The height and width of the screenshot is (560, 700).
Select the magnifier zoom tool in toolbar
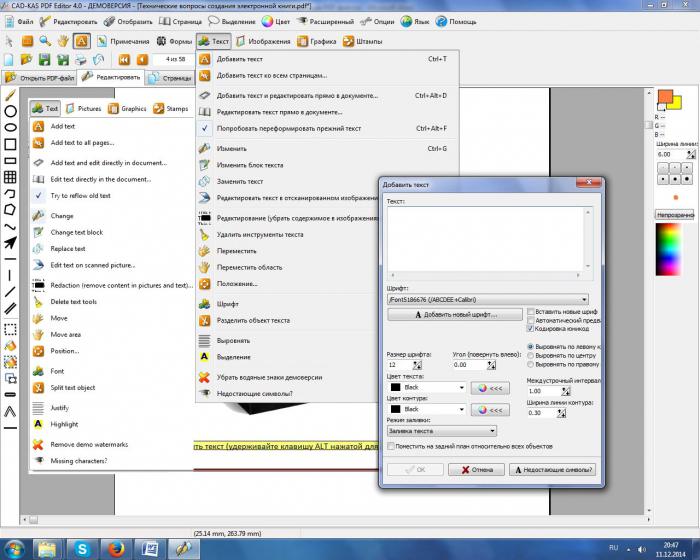(x=45, y=41)
